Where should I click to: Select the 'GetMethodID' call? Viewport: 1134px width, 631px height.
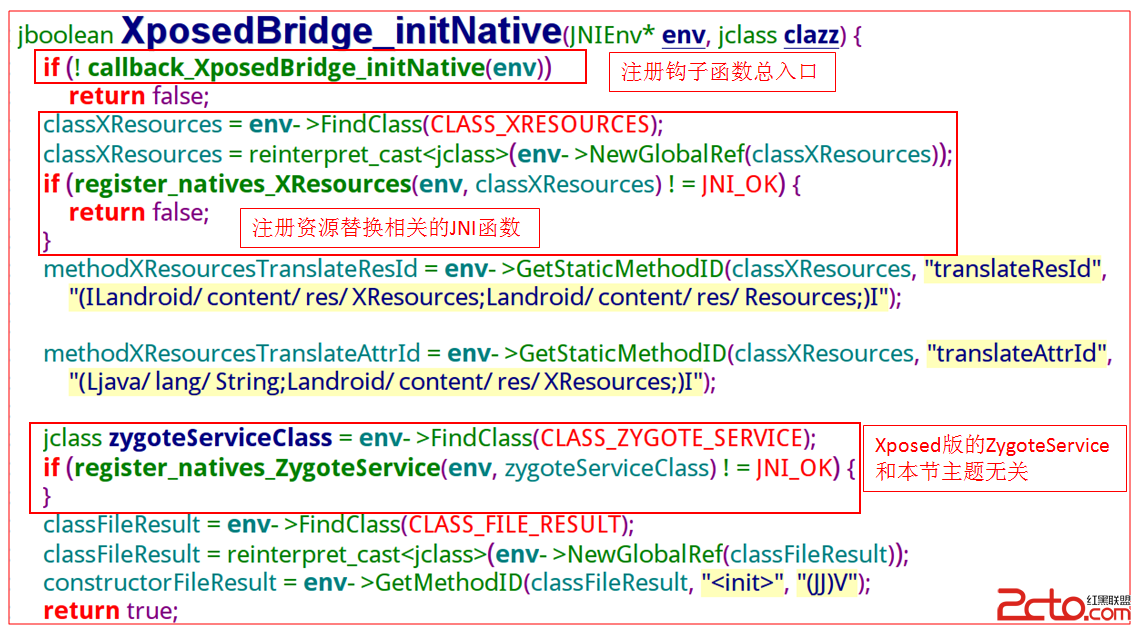449,583
